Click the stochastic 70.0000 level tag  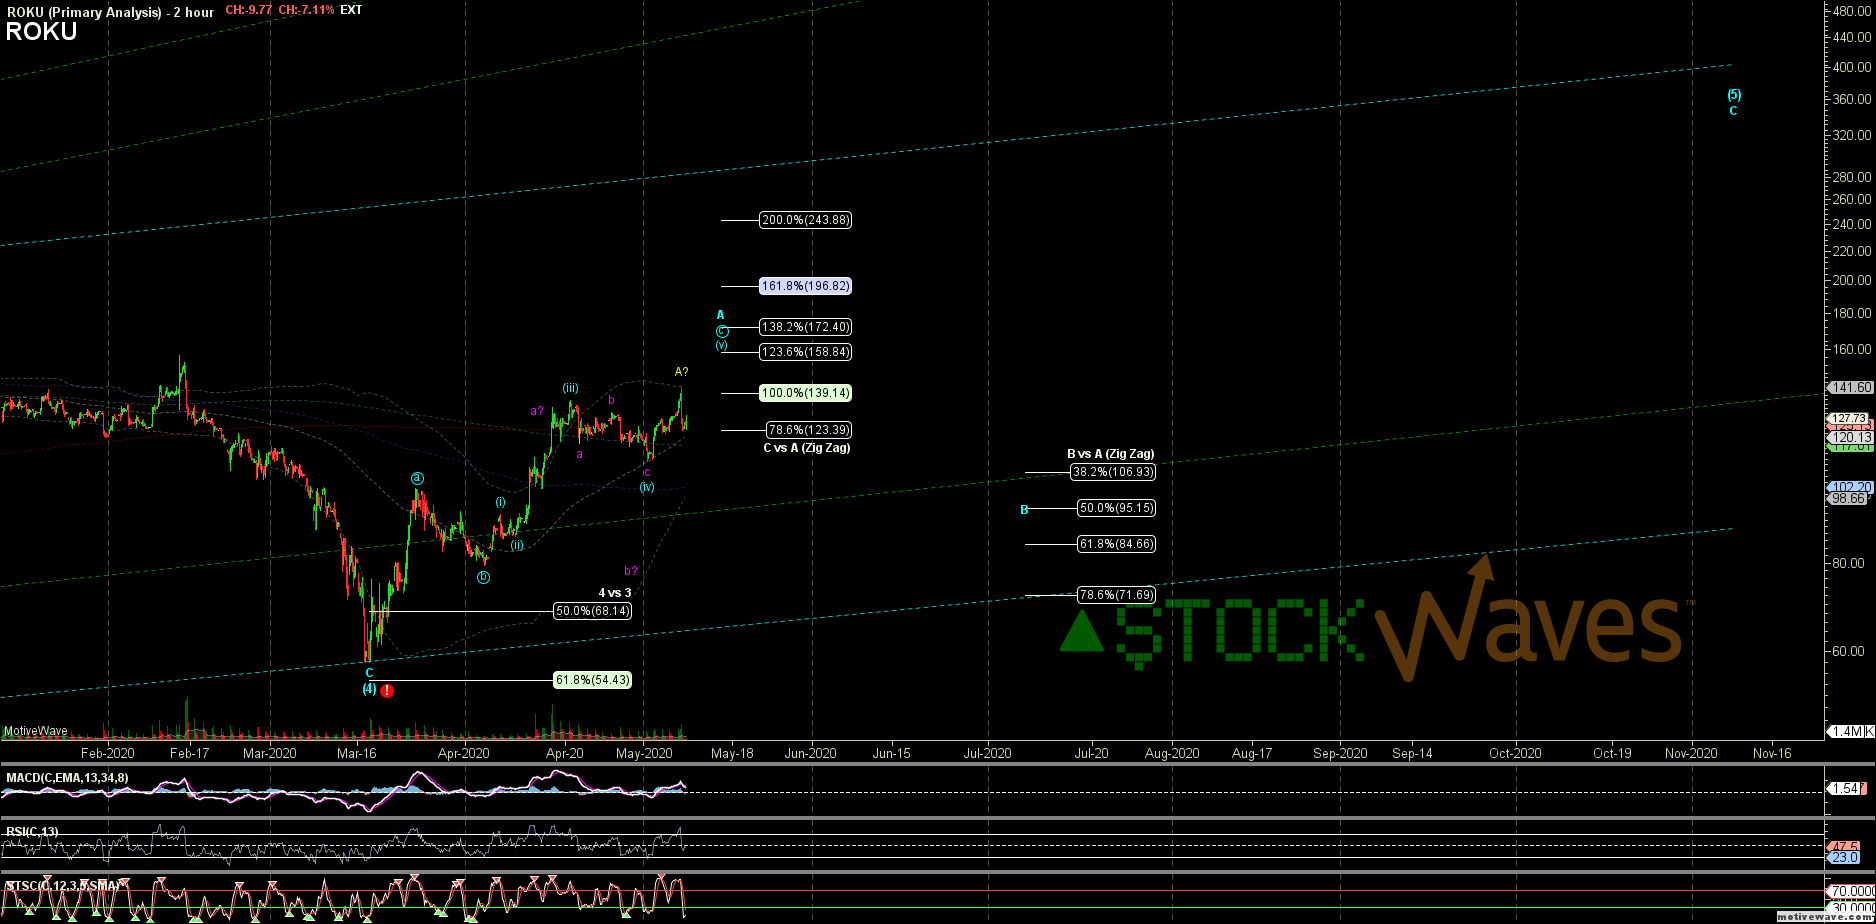tap(1850, 891)
